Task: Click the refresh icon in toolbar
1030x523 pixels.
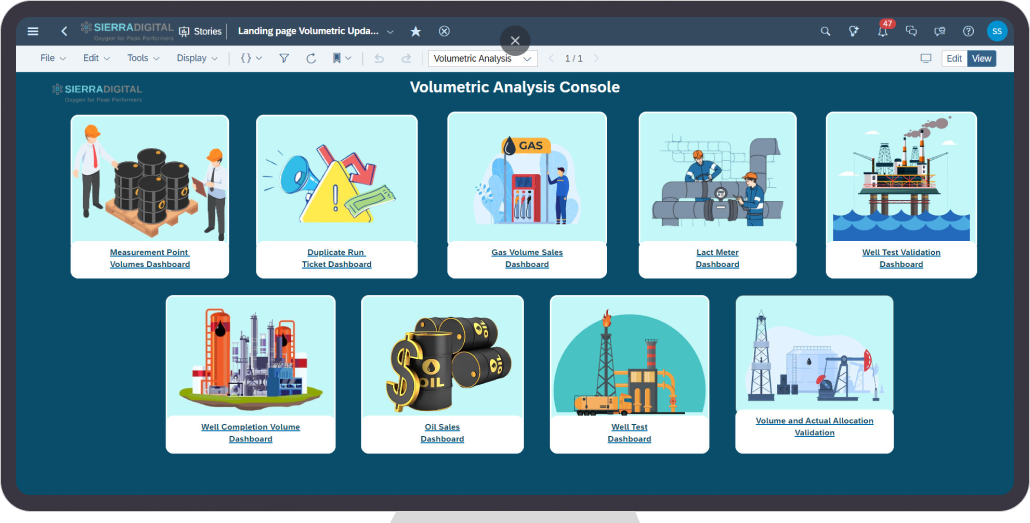Action: [311, 58]
